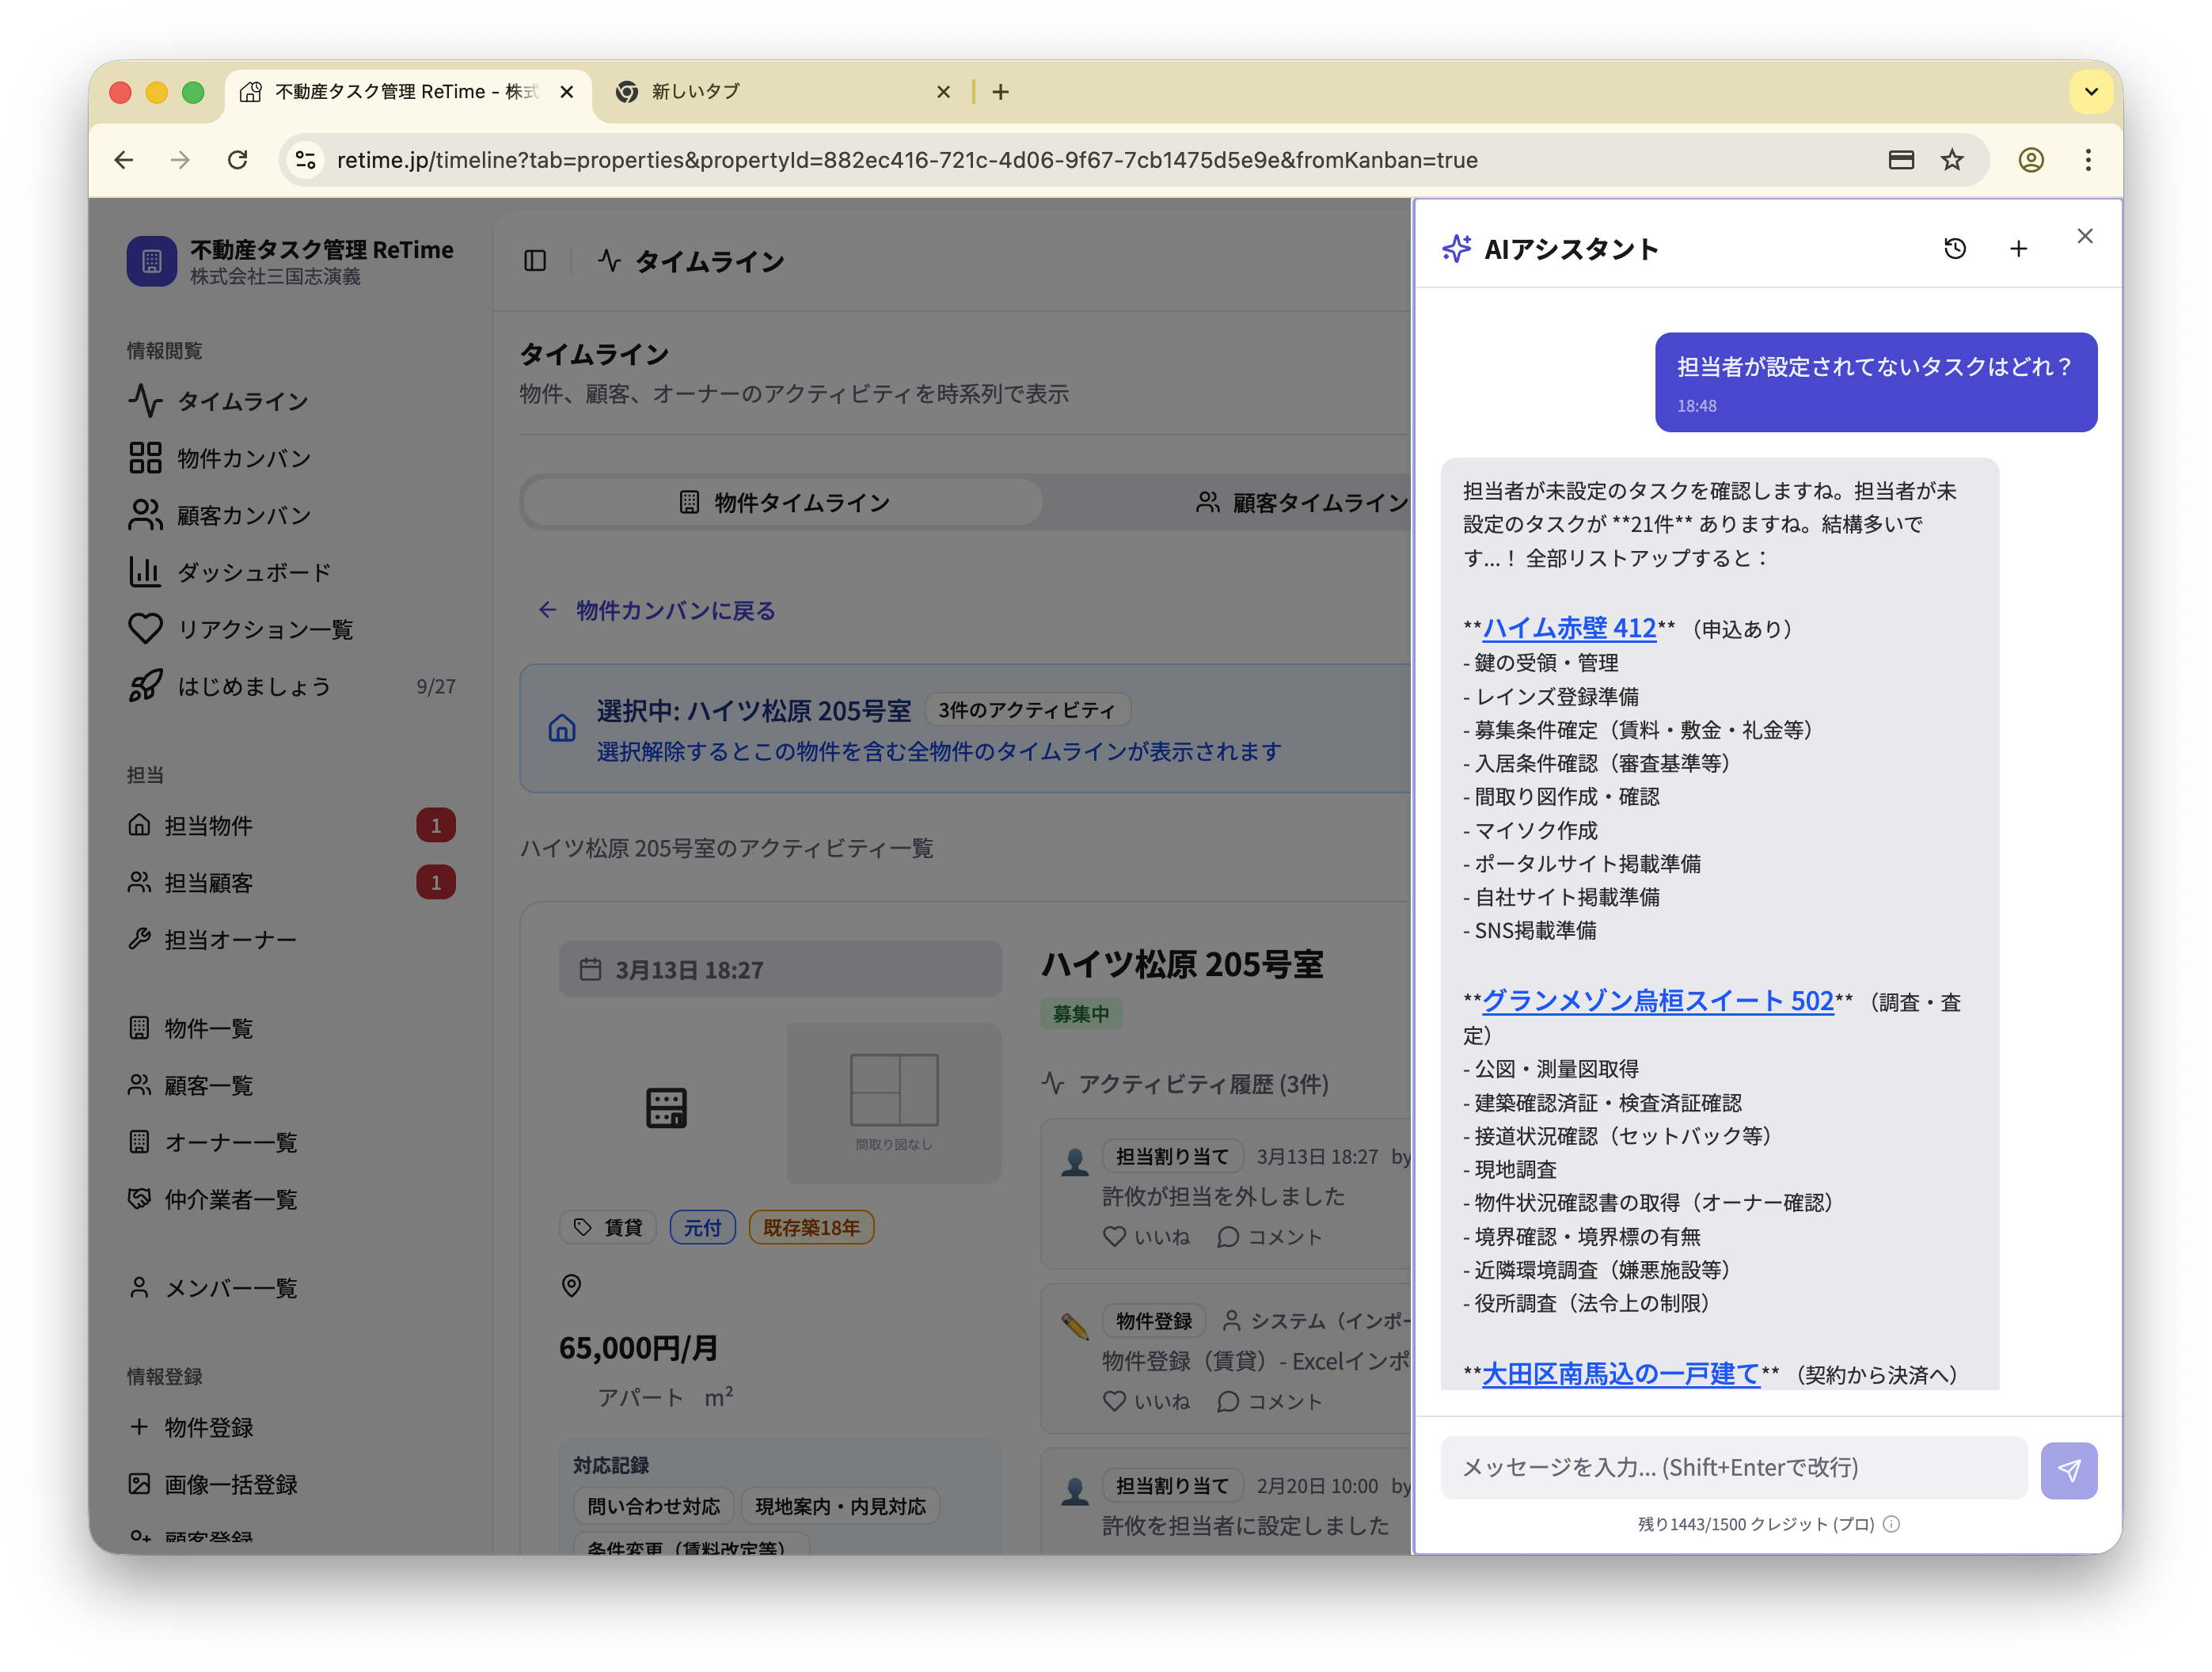
Task: Click the 物件カンバンに戻る link
Action: [x=675, y=610]
